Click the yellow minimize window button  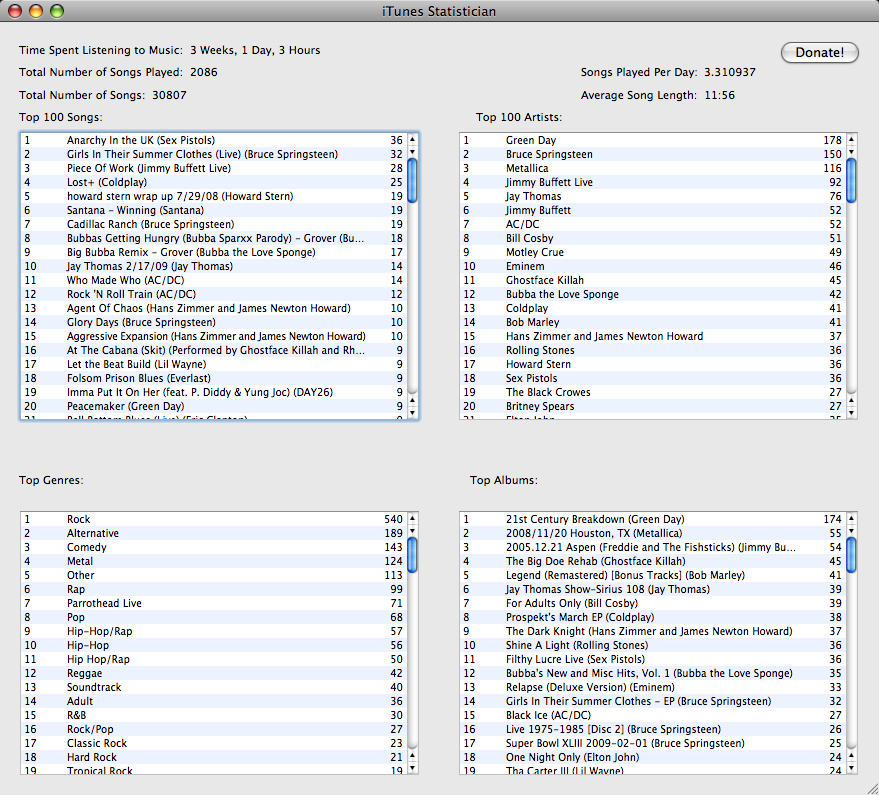(x=36, y=11)
